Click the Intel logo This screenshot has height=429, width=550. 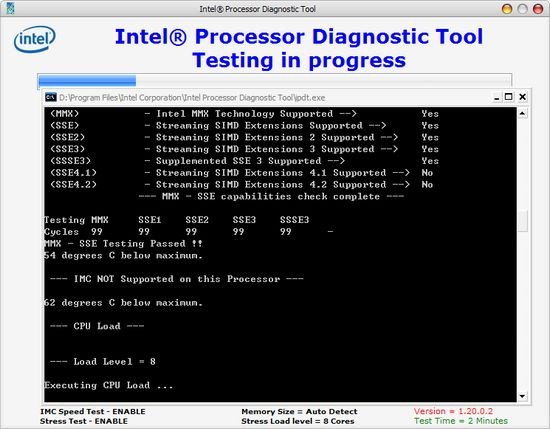click(x=35, y=39)
